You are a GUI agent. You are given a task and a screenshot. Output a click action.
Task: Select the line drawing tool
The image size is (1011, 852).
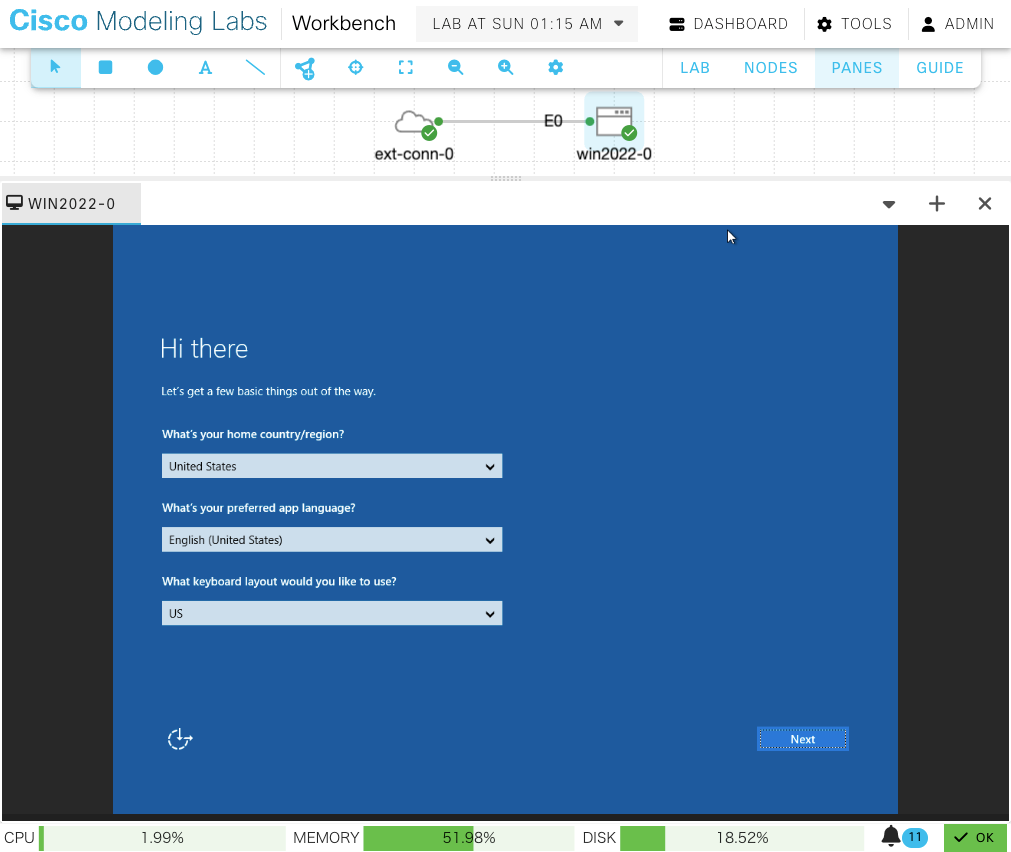tap(255, 67)
